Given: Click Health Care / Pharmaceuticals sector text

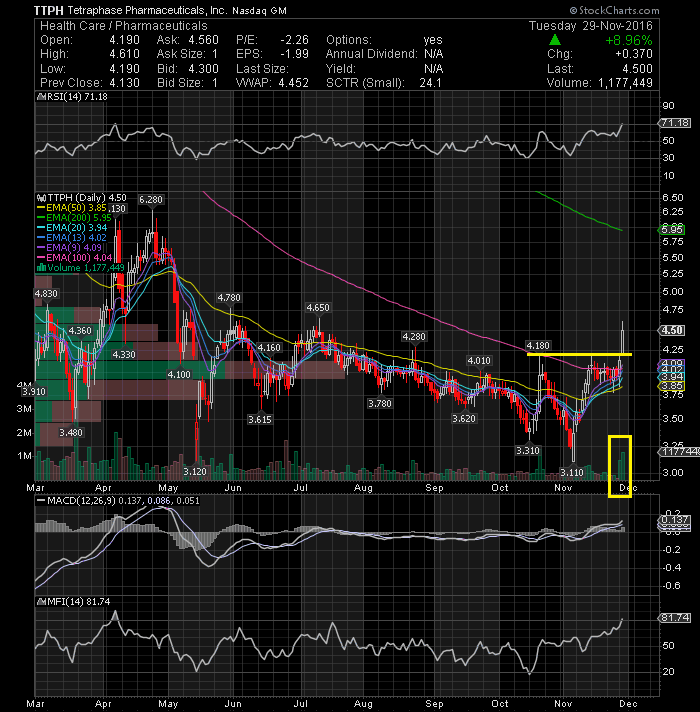Looking at the screenshot, I should tap(123, 26).
